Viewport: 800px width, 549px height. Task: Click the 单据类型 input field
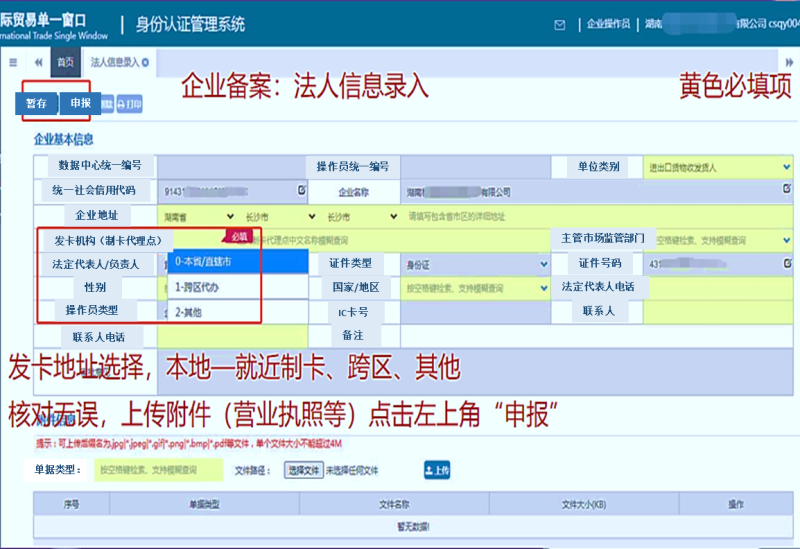(x=160, y=469)
